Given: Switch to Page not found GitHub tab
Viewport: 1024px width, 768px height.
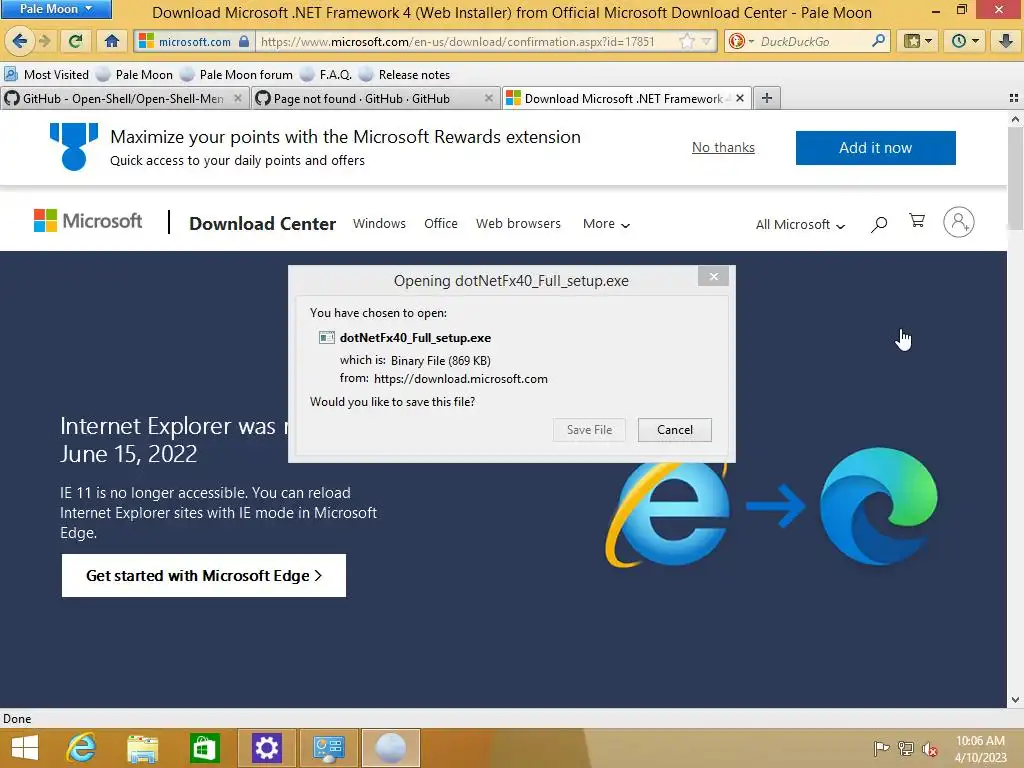Looking at the screenshot, I should [x=362, y=99].
